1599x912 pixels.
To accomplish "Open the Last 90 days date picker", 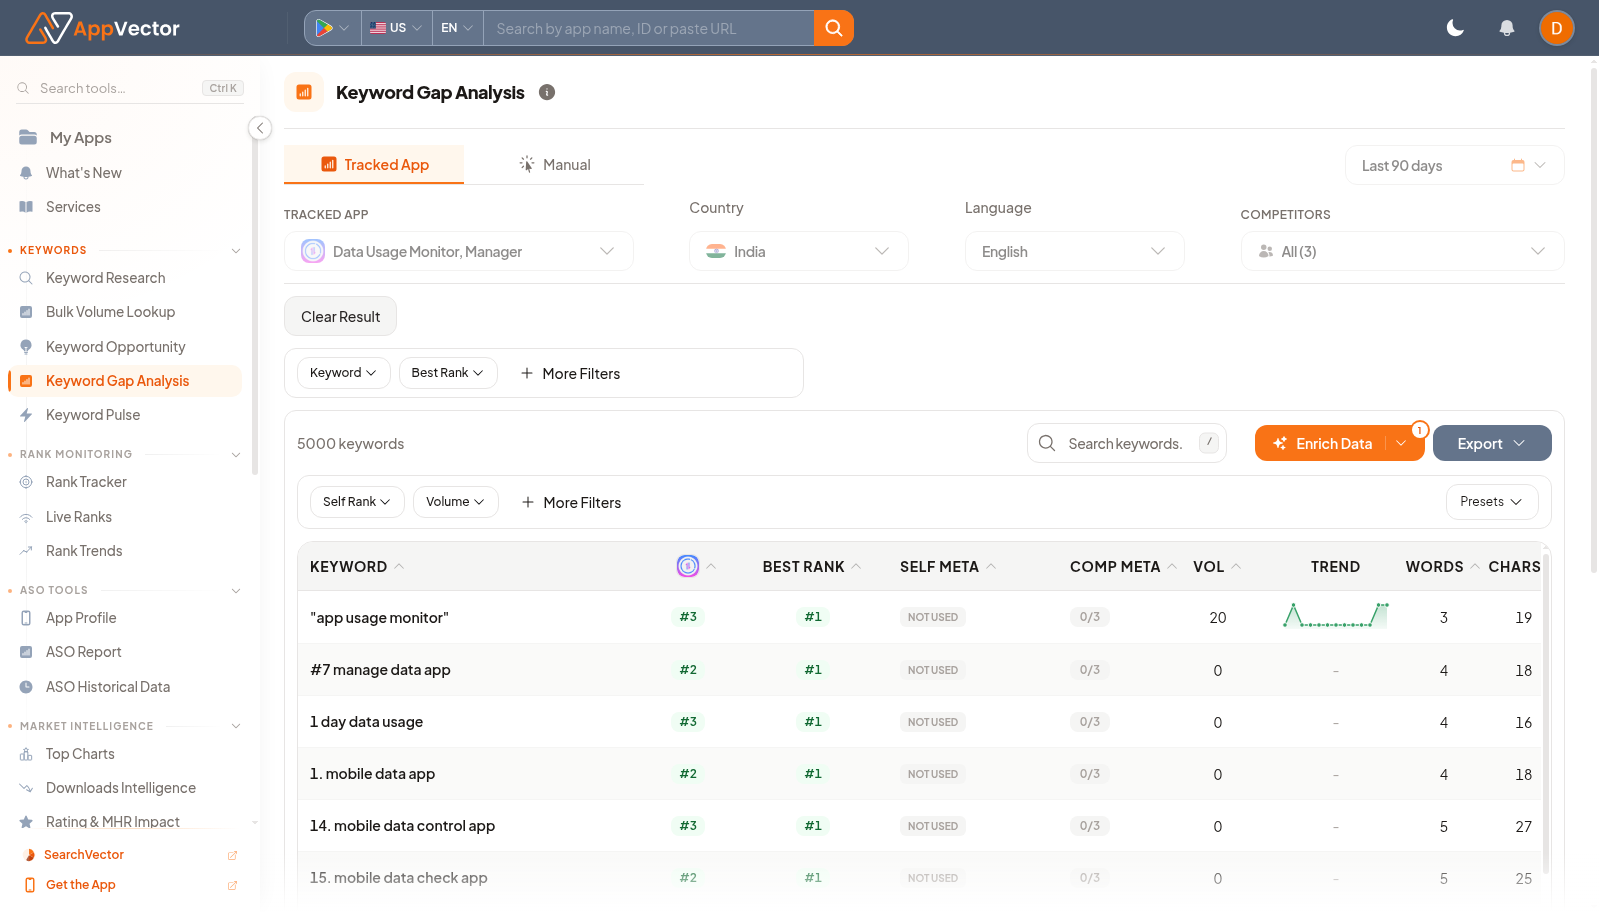I will (1454, 166).
